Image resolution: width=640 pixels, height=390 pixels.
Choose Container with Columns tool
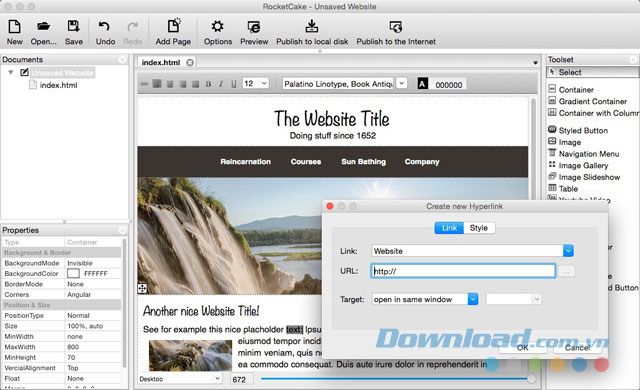(x=593, y=113)
